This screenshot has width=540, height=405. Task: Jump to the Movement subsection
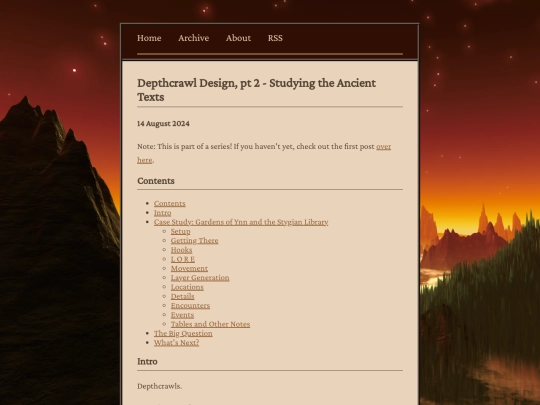click(x=189, y=268)
